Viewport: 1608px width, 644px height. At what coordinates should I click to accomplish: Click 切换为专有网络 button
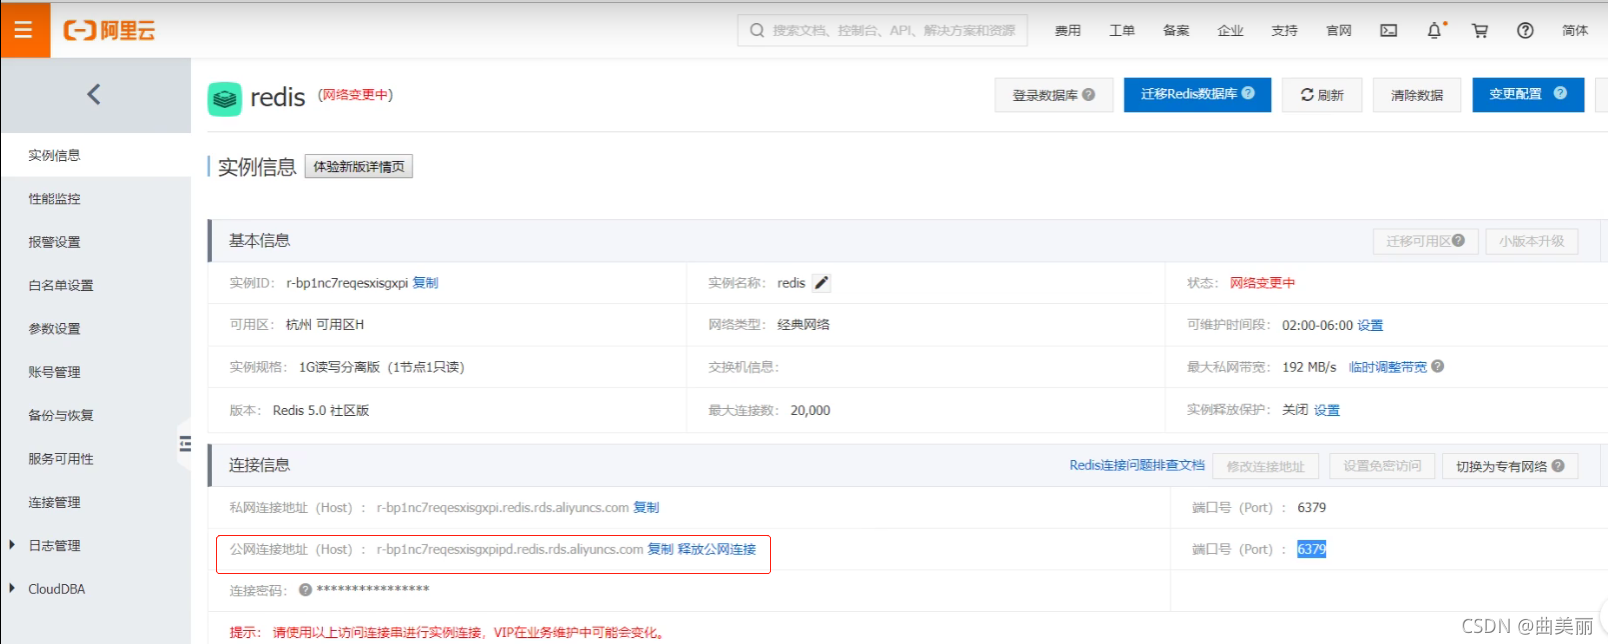[1510, 466]
